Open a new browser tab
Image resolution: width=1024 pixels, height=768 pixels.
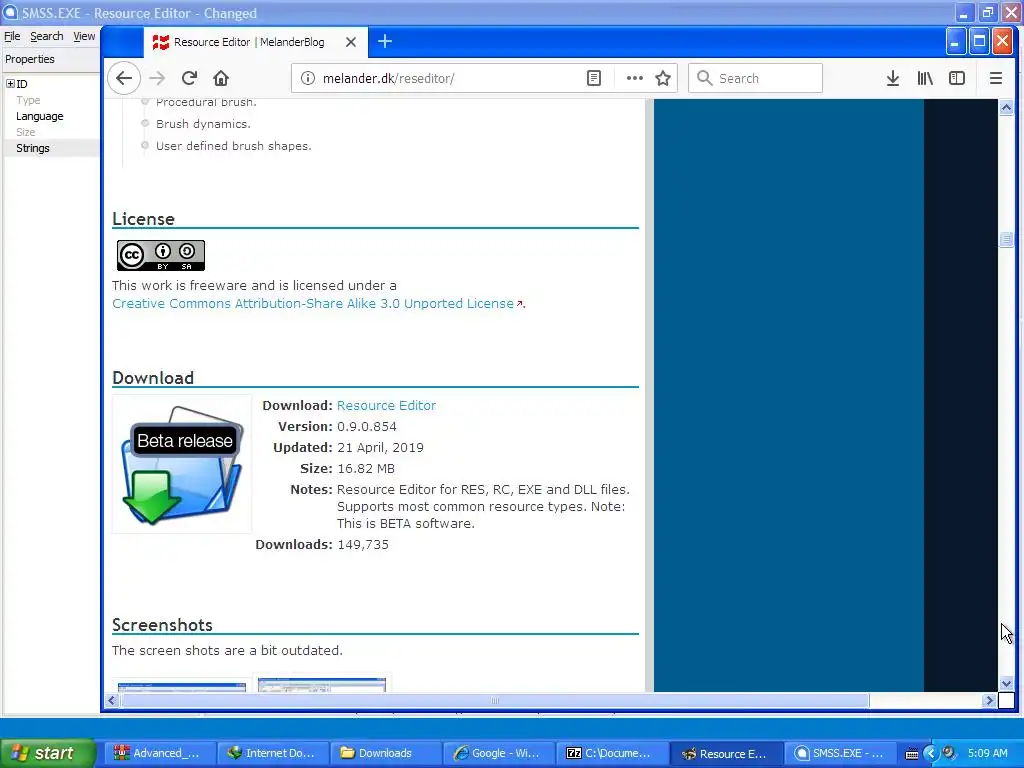tap(385, 42)
